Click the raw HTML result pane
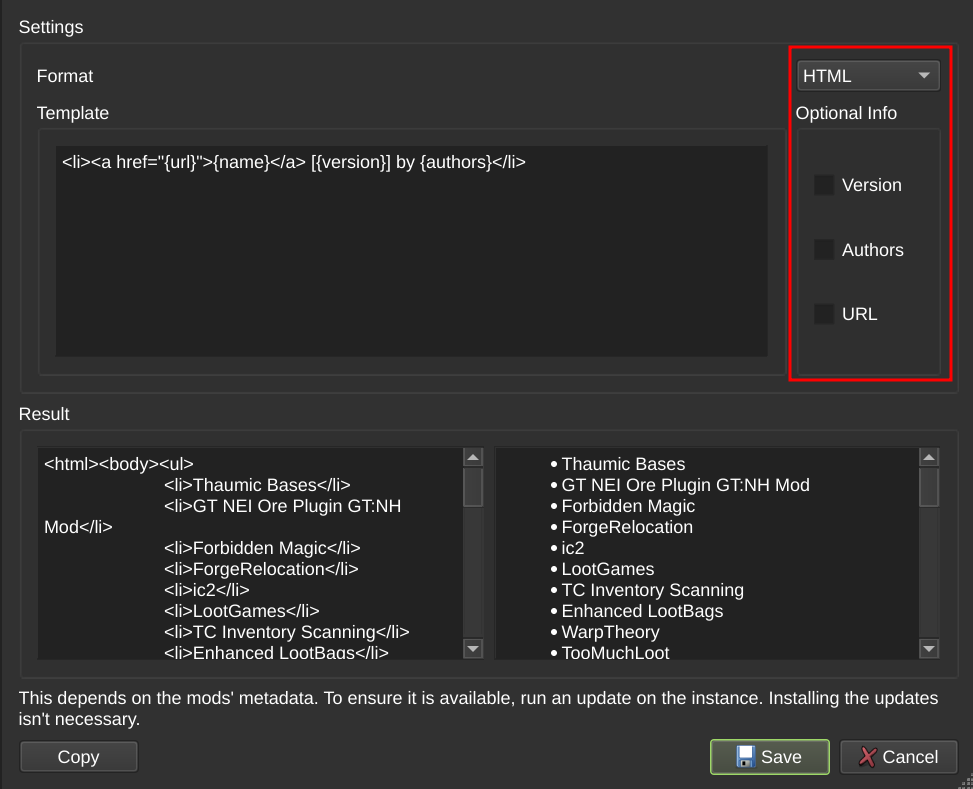Image resolution: width=973 pixels, height=789 pixels. [250, 550]
